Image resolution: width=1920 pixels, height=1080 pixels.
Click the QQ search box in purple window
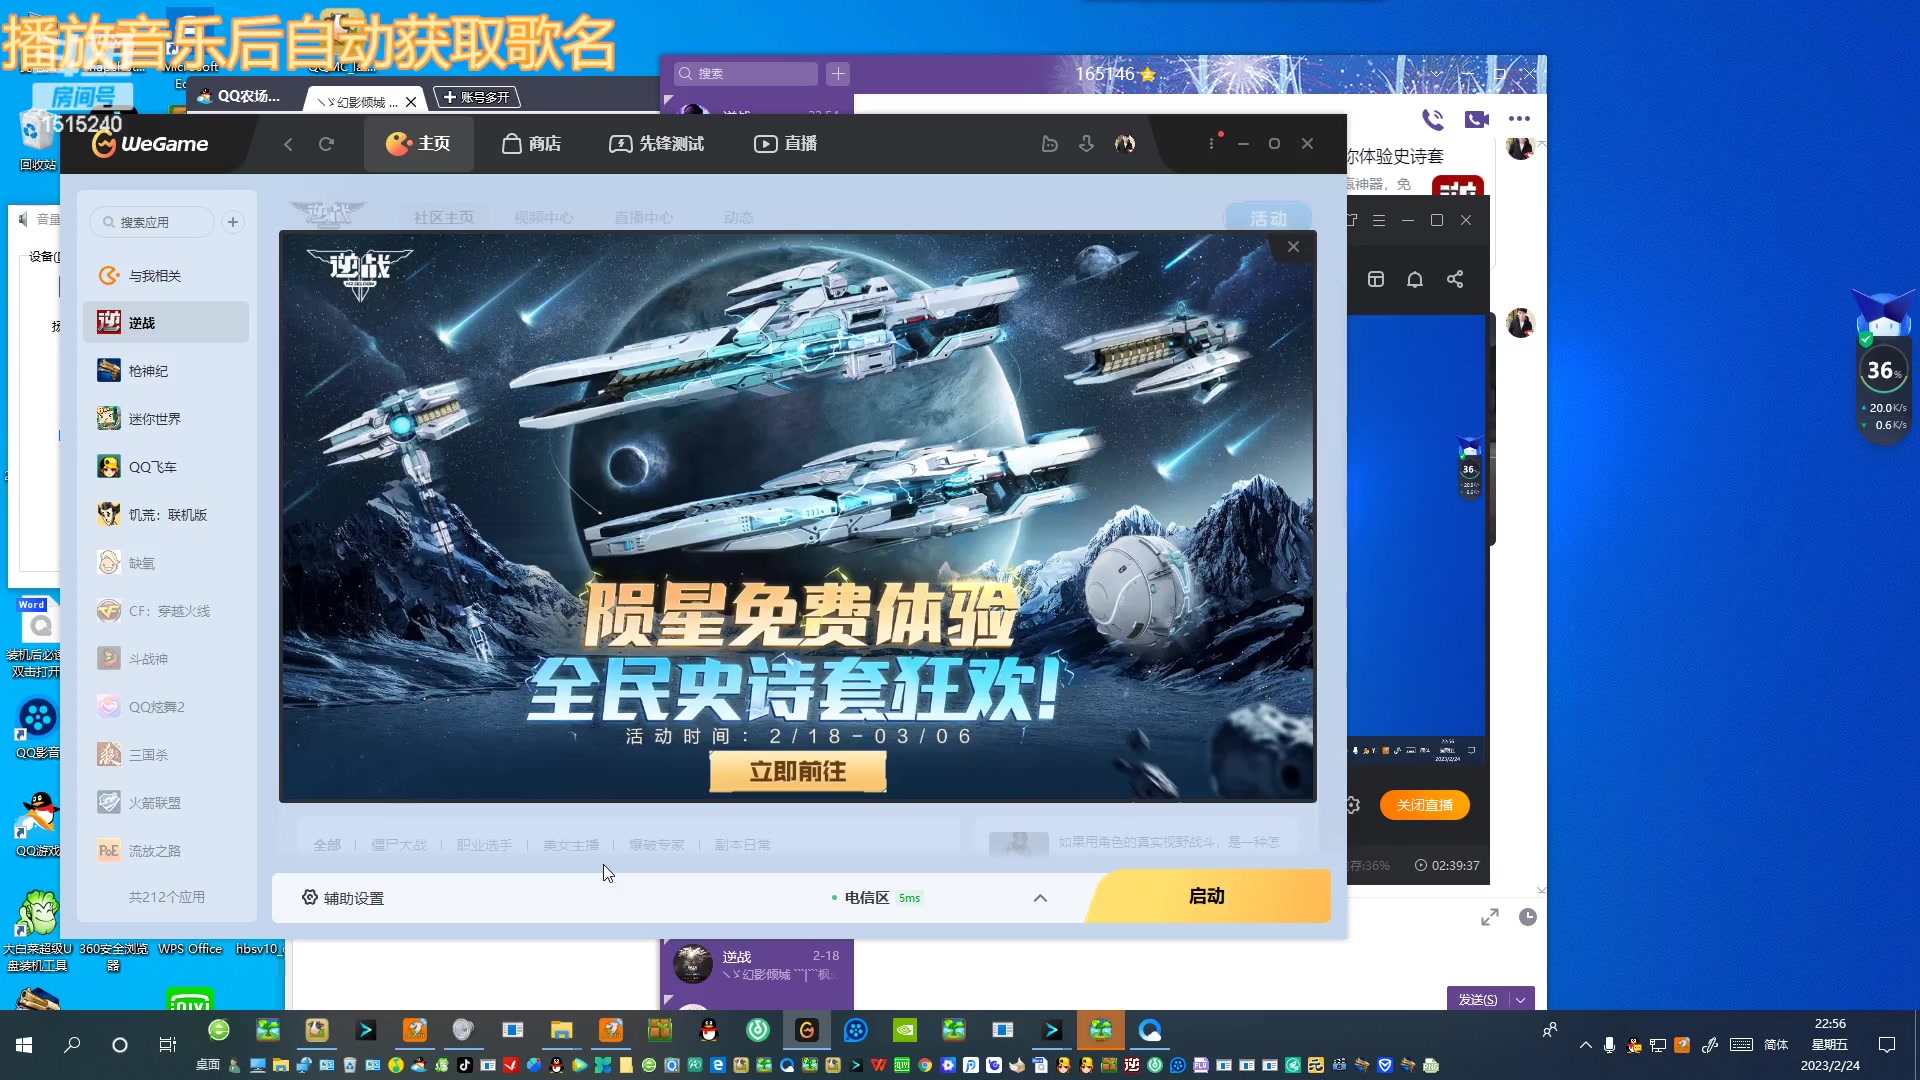[x=746, y=73]
